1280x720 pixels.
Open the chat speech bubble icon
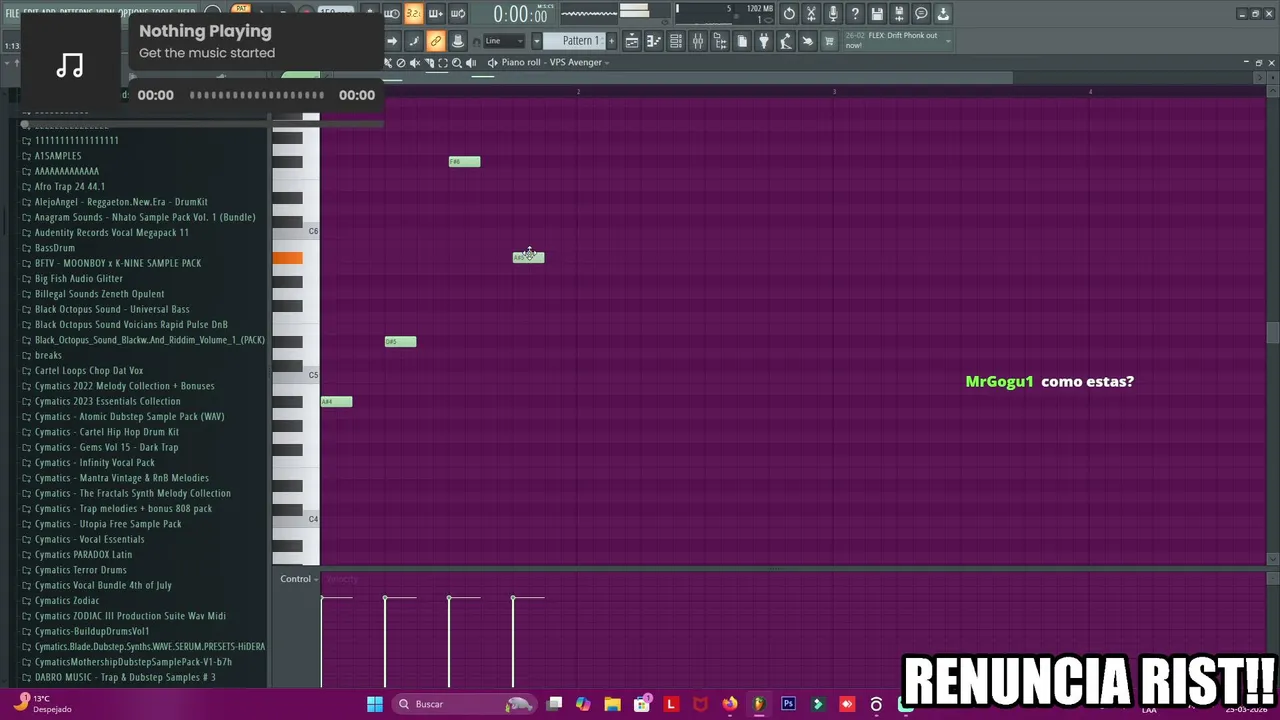pyautogui.click(x=921, y=14)
